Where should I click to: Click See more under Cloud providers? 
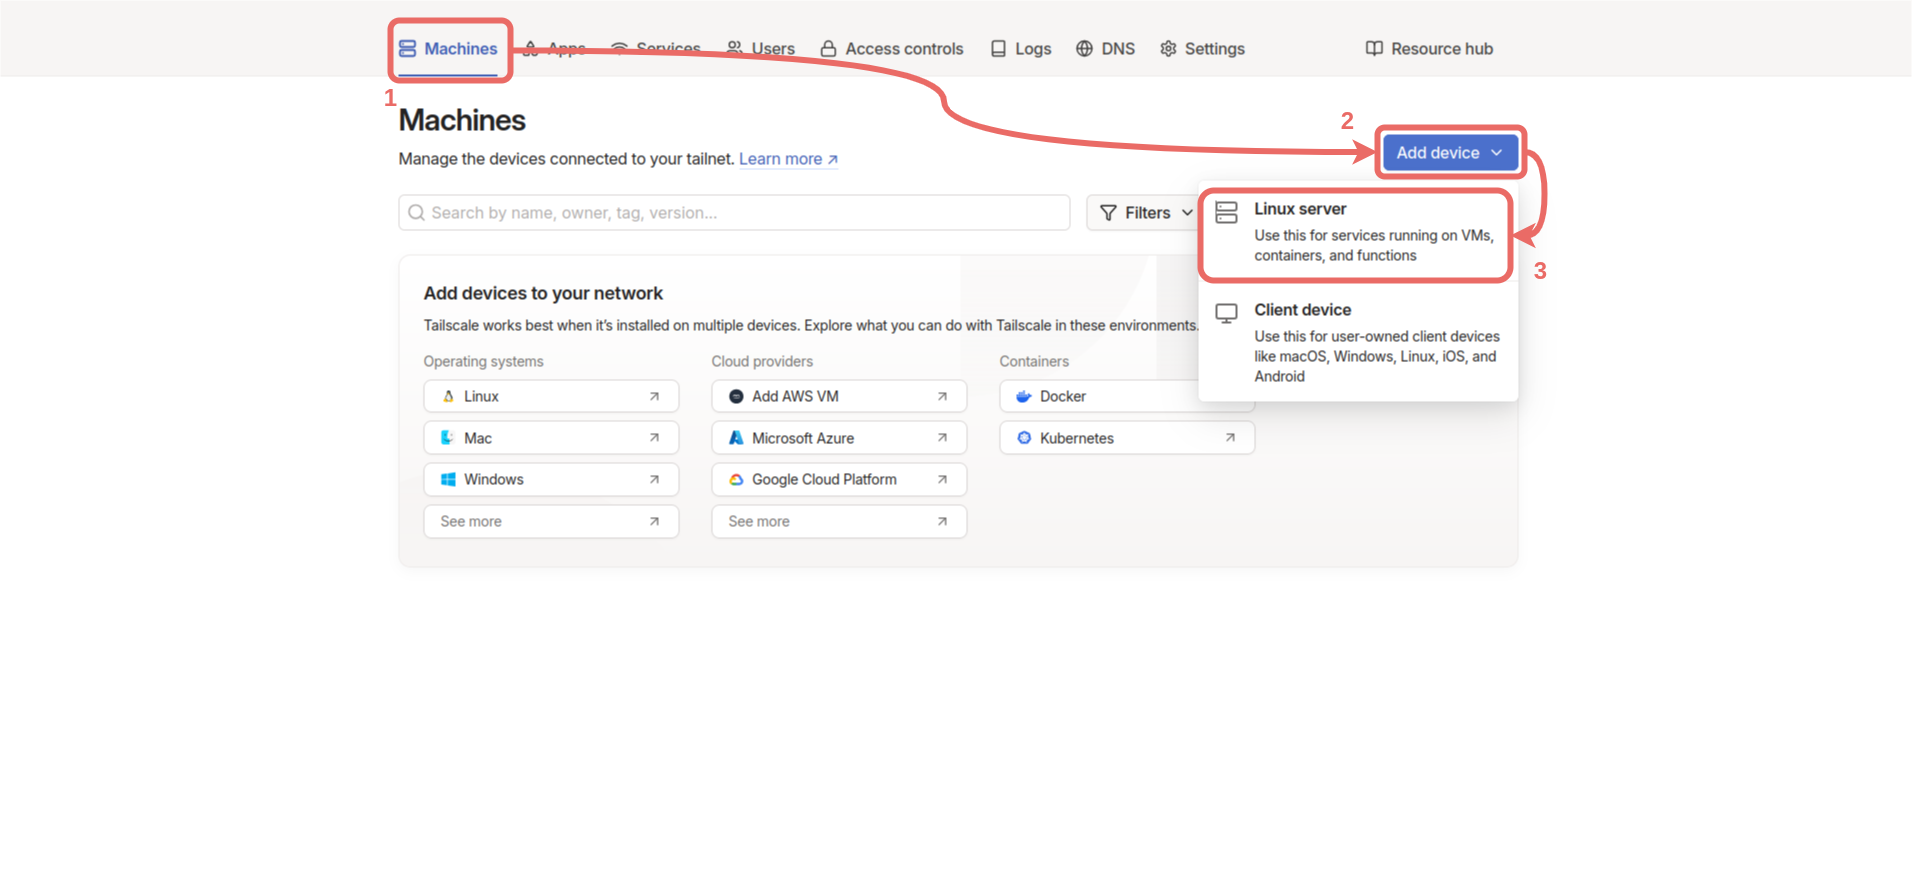point(839,522)
